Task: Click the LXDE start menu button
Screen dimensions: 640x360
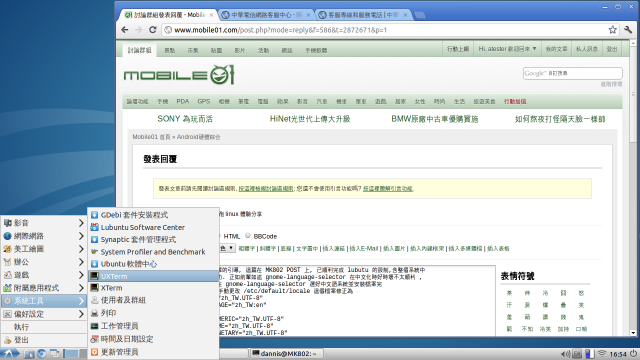Action: 10,353
